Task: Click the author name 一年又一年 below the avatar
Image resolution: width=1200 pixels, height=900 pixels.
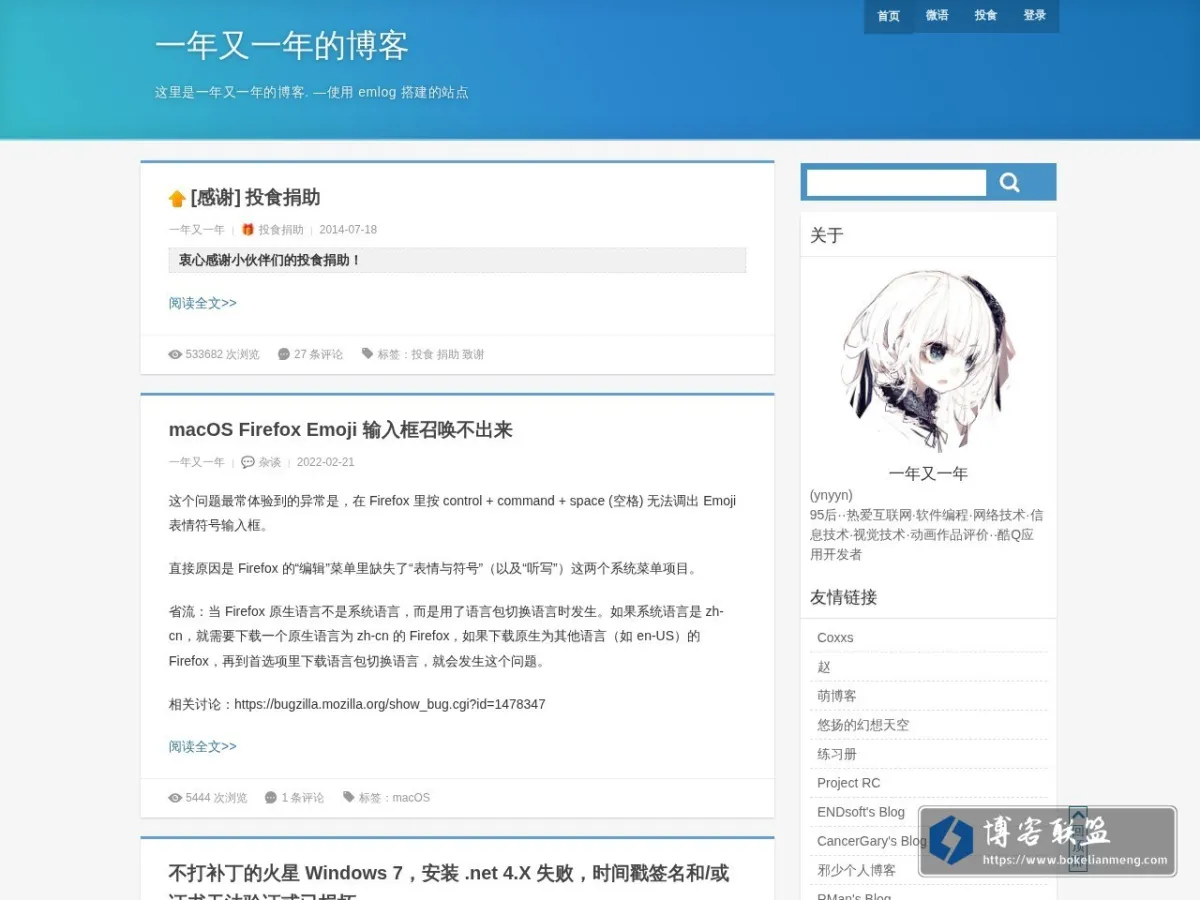Action: coord(928,474)
